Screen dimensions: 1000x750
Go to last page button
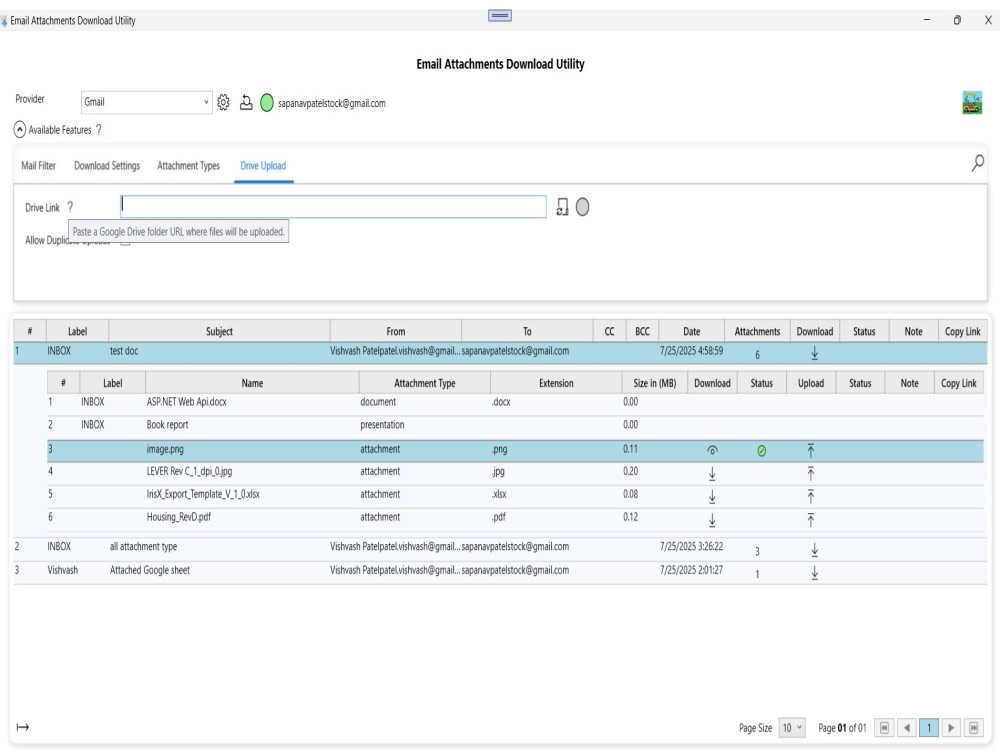974,728
